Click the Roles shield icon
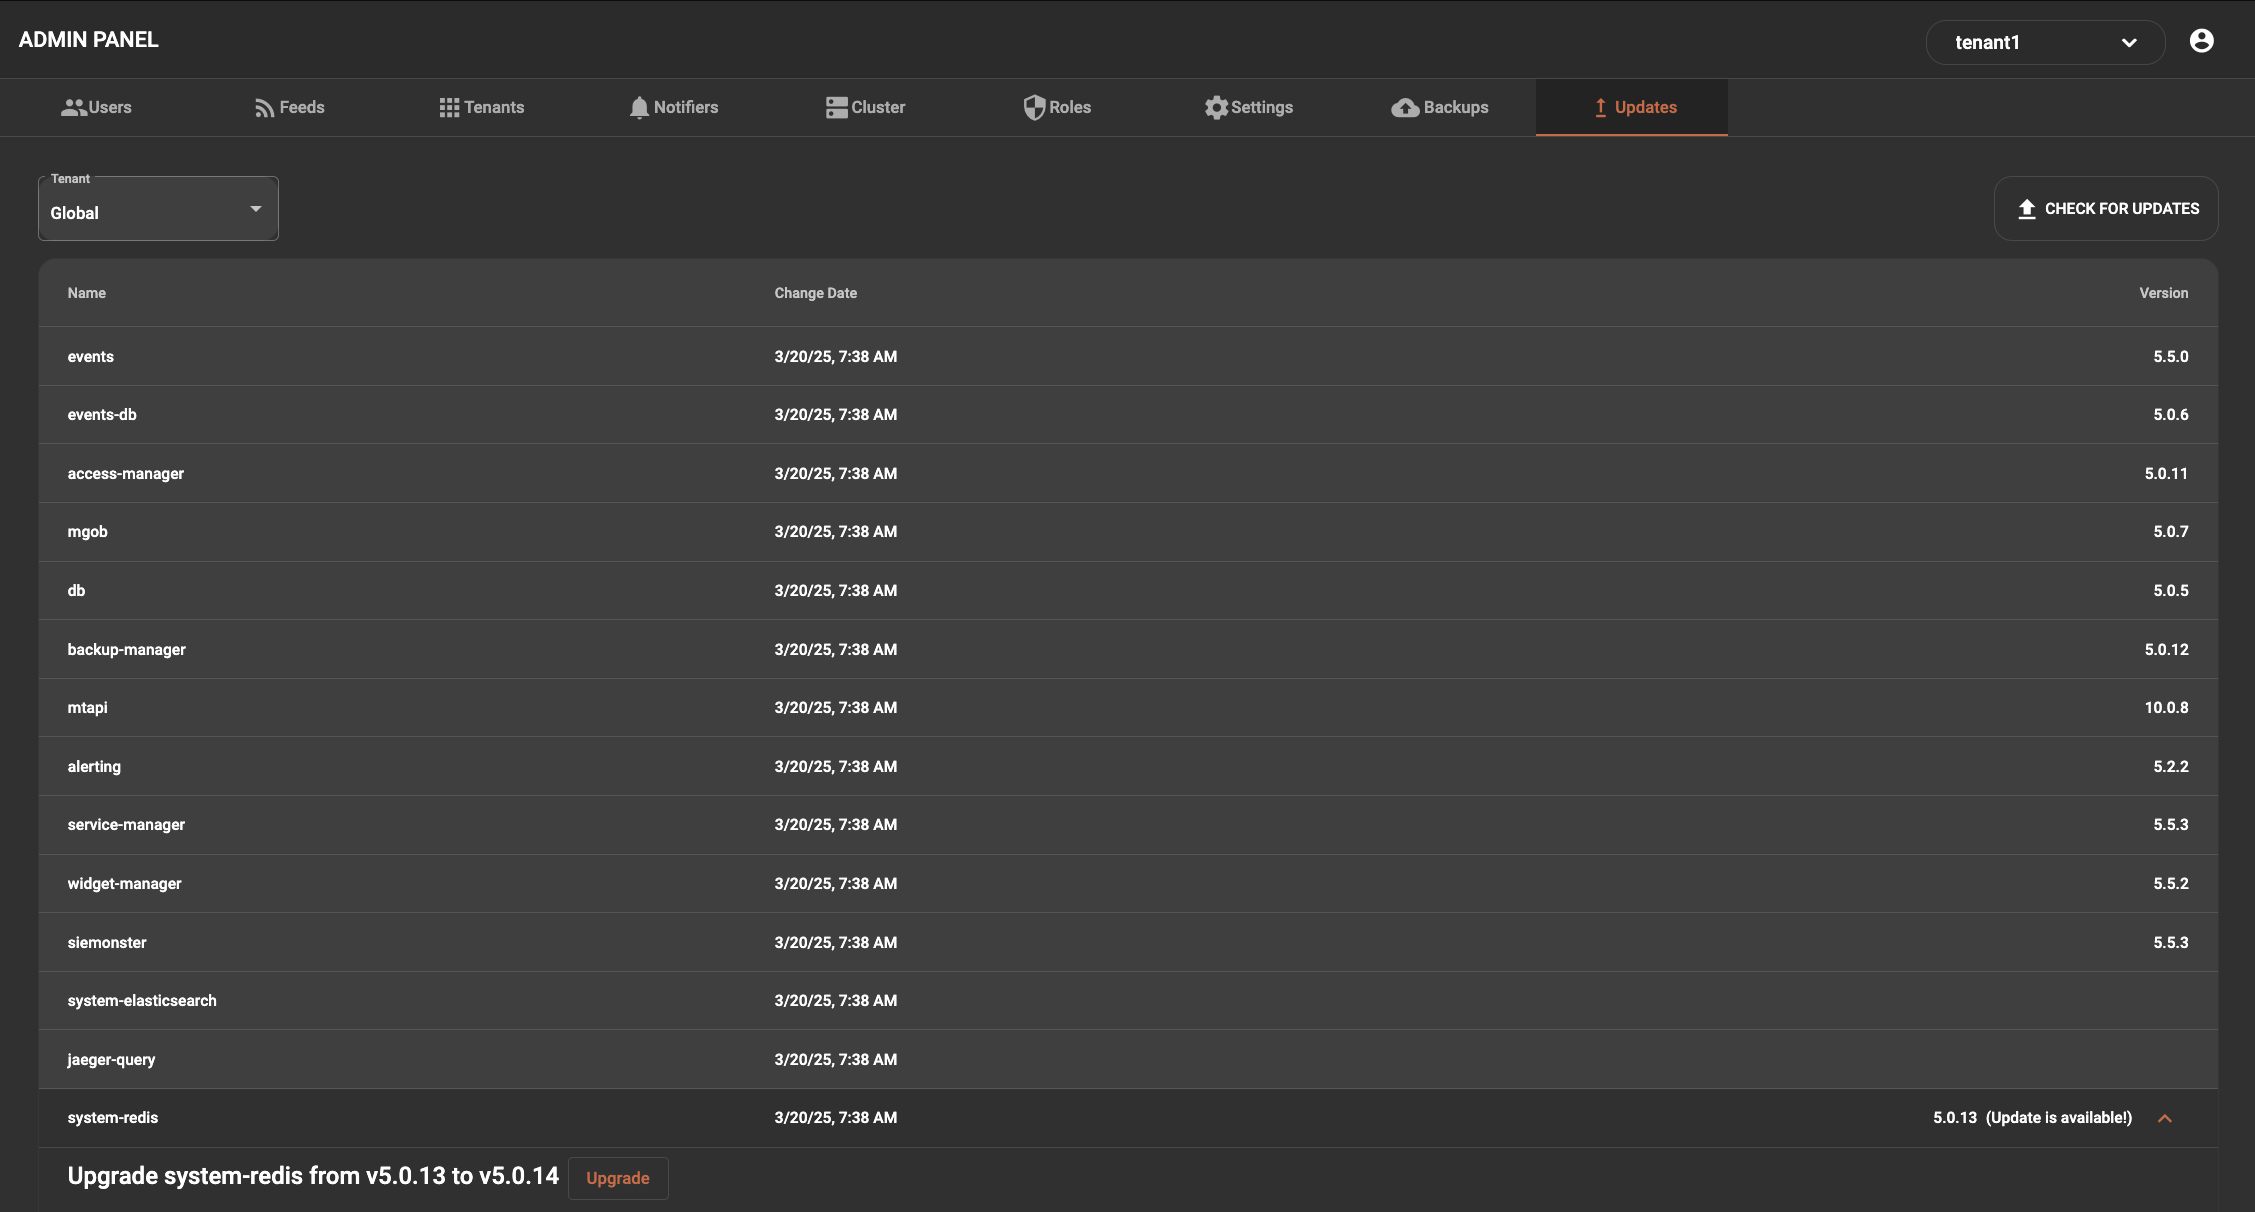The width and height of the screenshot is (2255, 1212). click(1034, 108)
